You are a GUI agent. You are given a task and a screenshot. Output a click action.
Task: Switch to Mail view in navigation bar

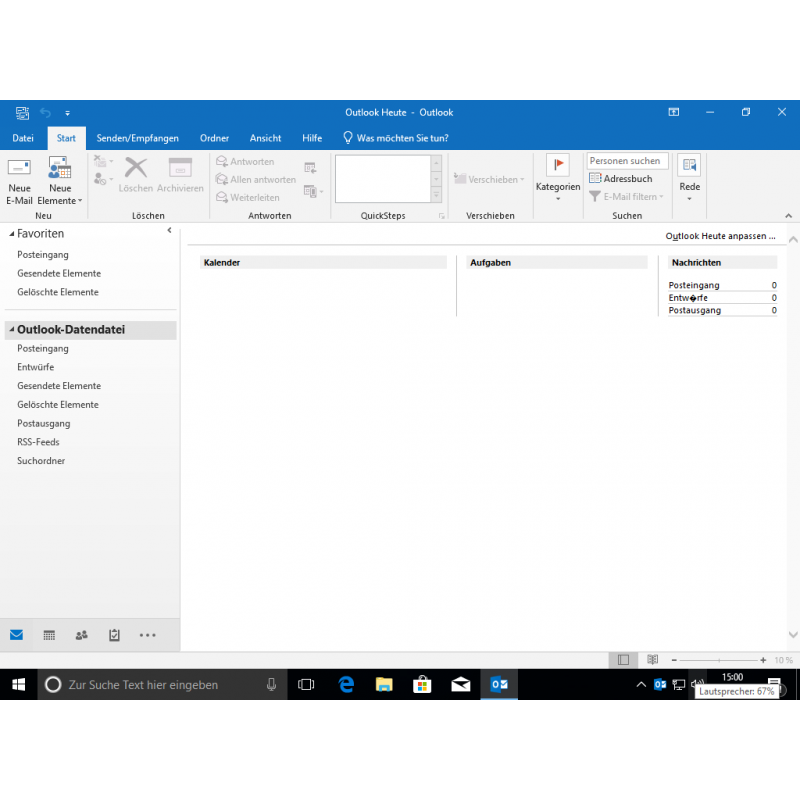click(16, 635)
